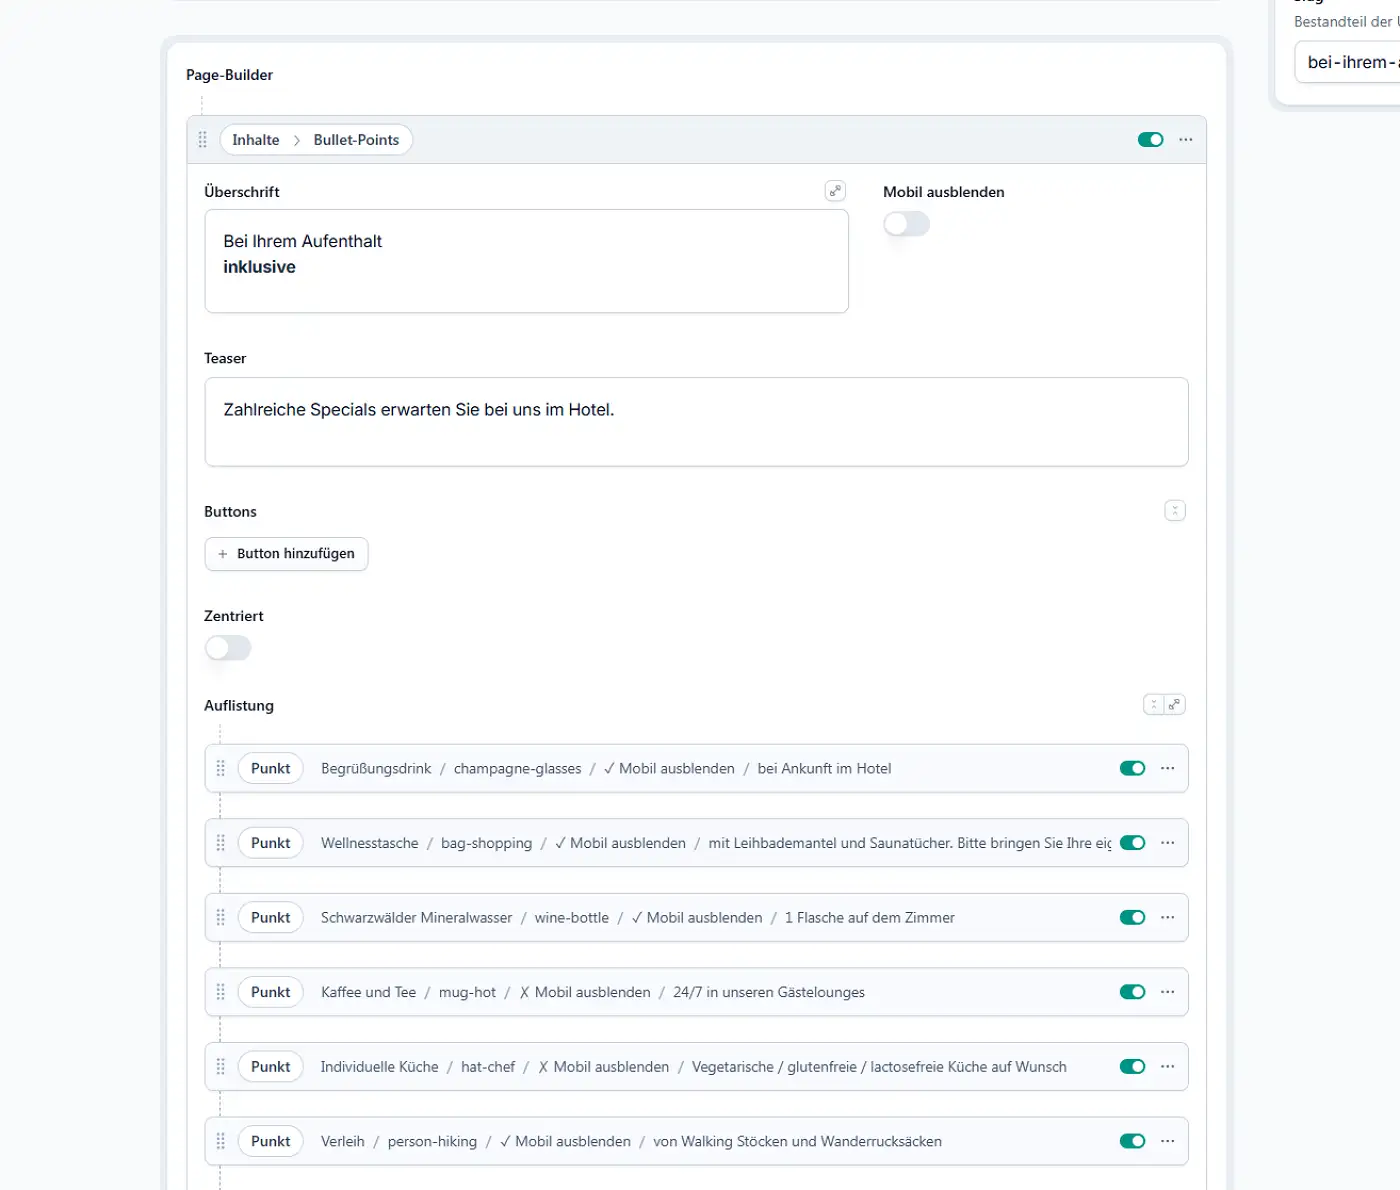The height and width of the screenshot is (1190, 1400).
Task: Open the more options menu for Verleih
Action: [1167, 1141]
